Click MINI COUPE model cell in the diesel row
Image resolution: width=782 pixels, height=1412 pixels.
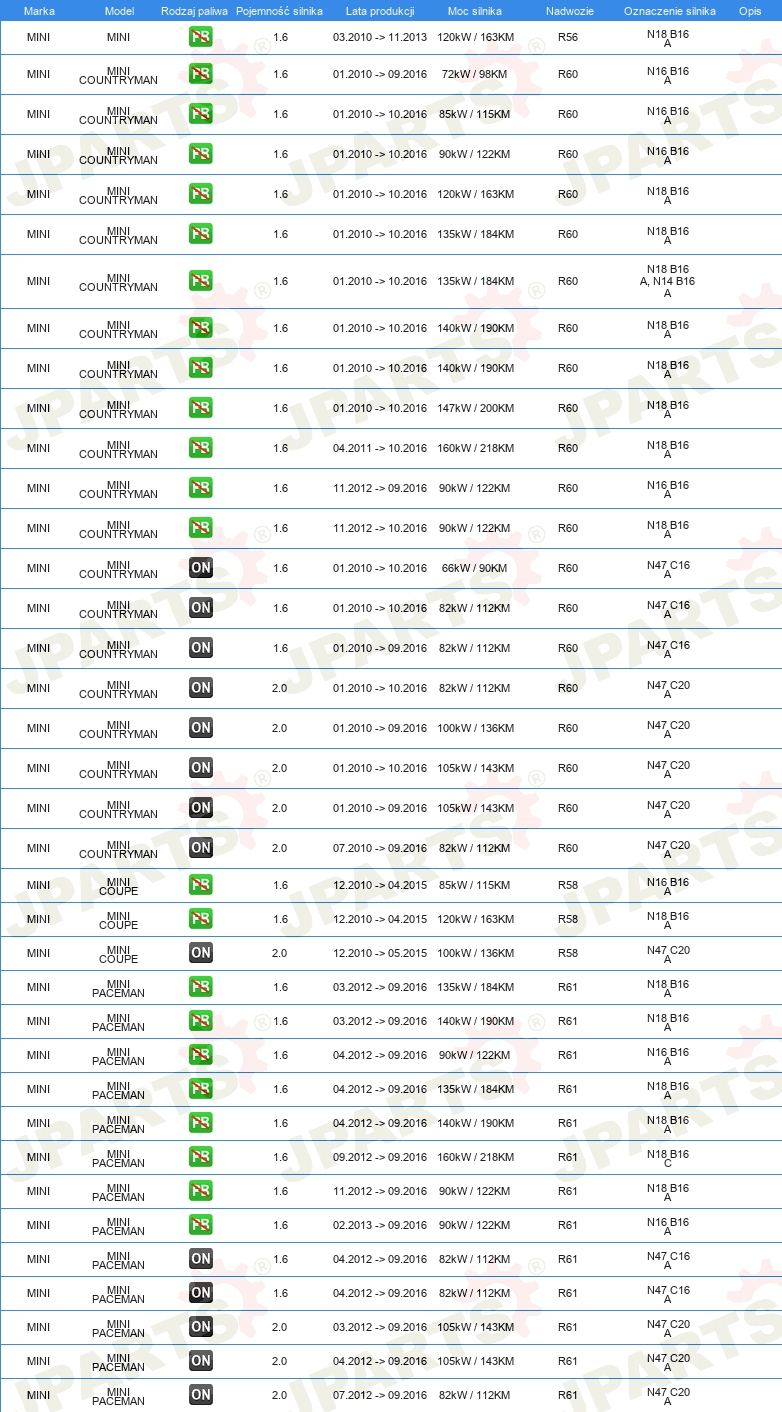[119, 954]
